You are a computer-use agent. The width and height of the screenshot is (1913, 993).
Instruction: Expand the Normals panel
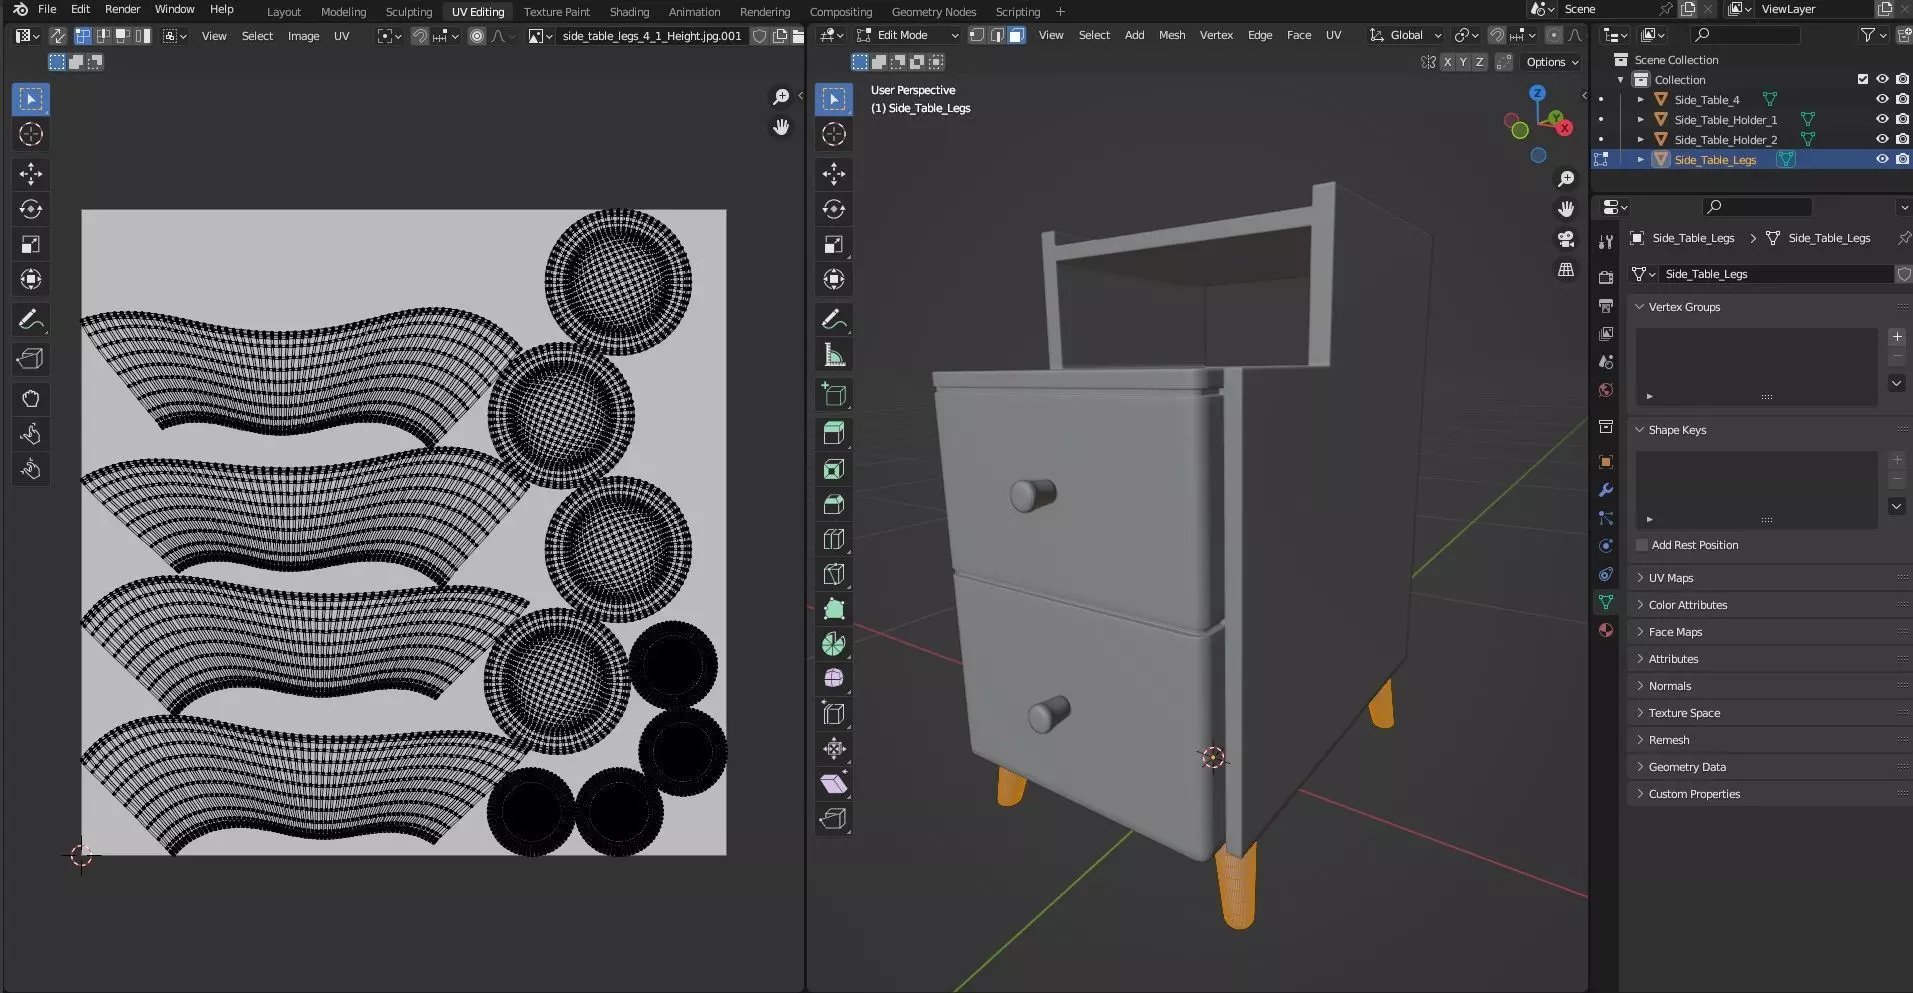click(x=1669, y=686)
